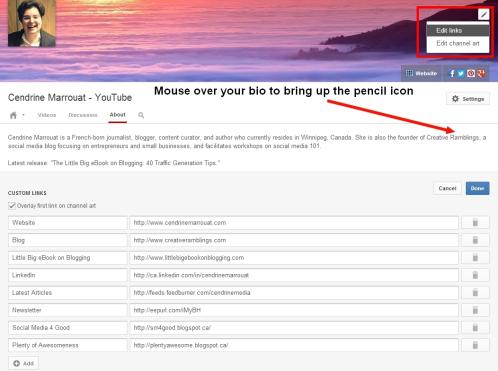498x371 pixels.
Task: Click the Latest release line in bio
Action: coord(114,163)
